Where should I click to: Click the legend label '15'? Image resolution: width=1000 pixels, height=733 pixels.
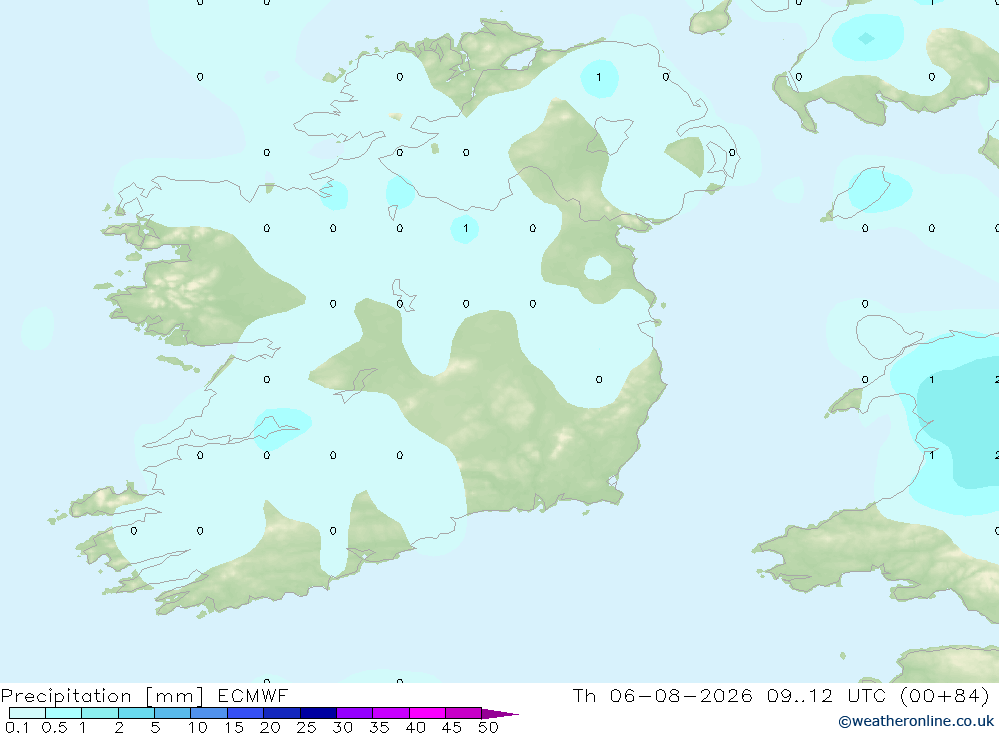(x=233, y=727)
